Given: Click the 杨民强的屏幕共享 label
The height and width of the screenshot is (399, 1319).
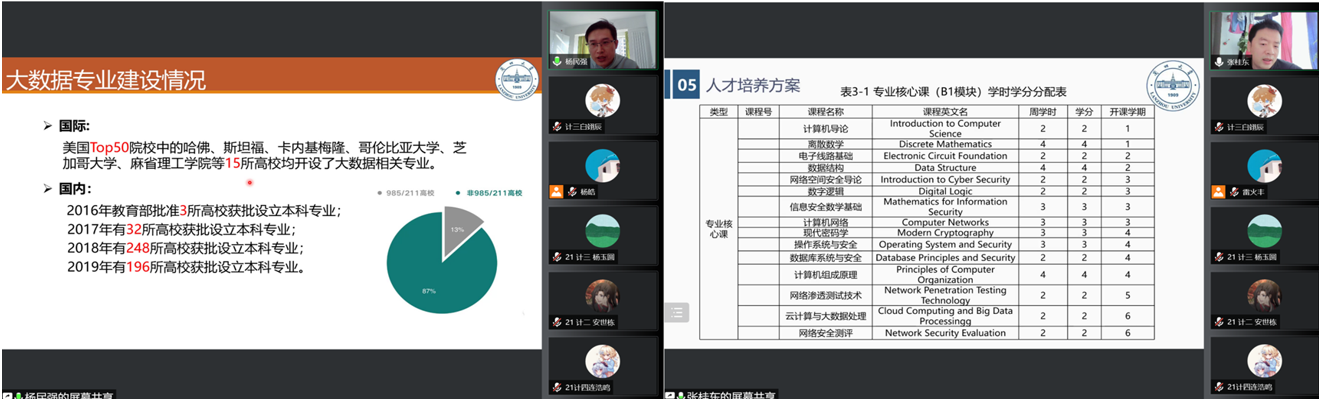Looking at the screenshot, I should 69,395.
